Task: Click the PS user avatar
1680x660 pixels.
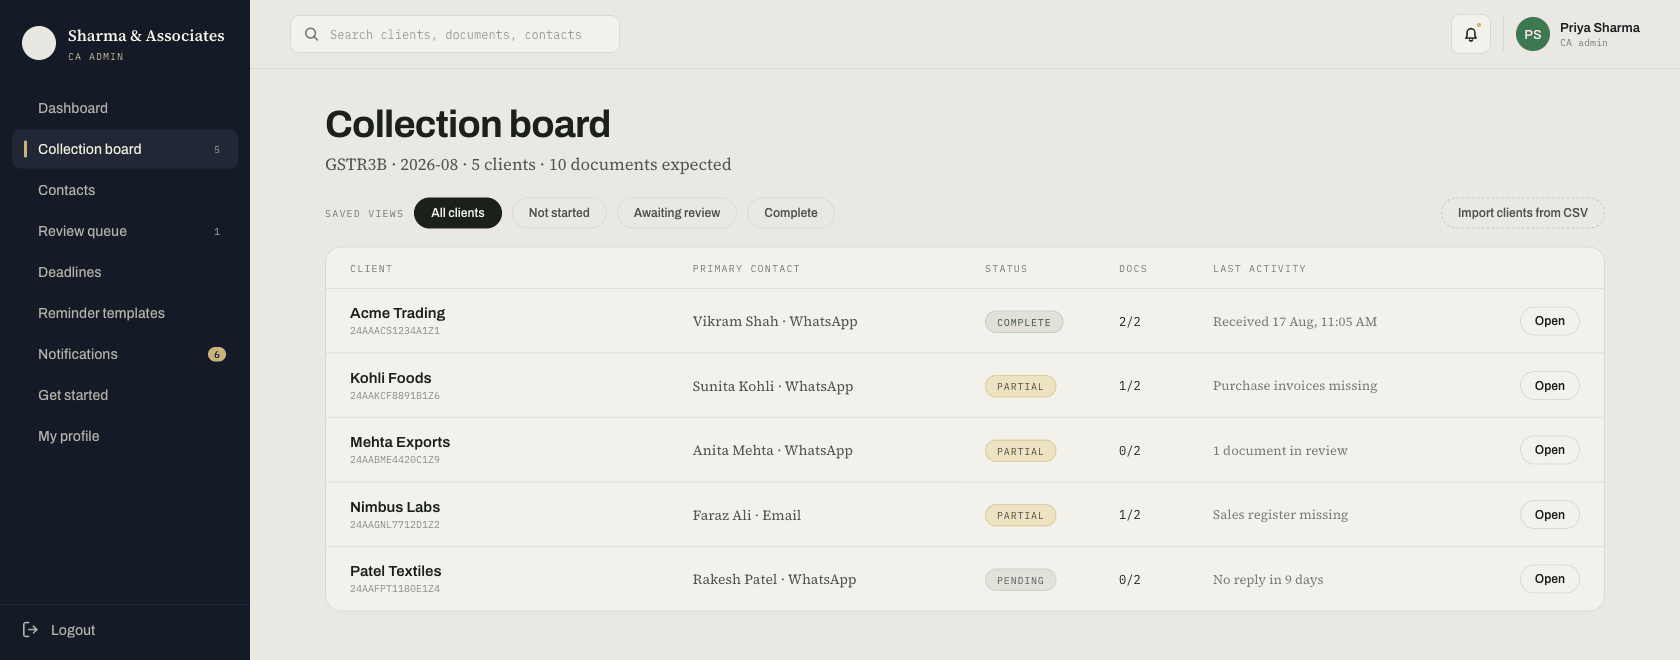Action: (x=1533, y=34)
